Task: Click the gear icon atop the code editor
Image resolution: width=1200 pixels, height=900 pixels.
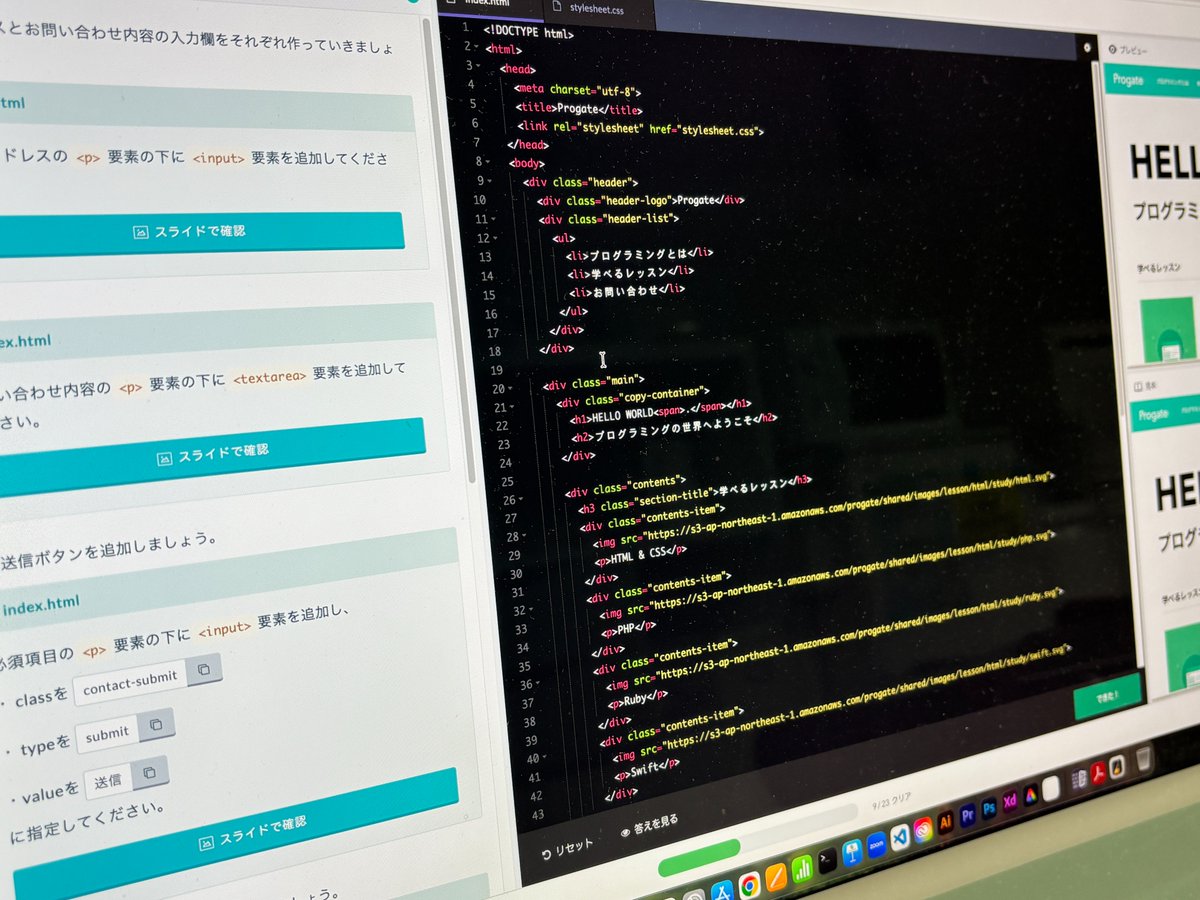Action: point(1087,48)
